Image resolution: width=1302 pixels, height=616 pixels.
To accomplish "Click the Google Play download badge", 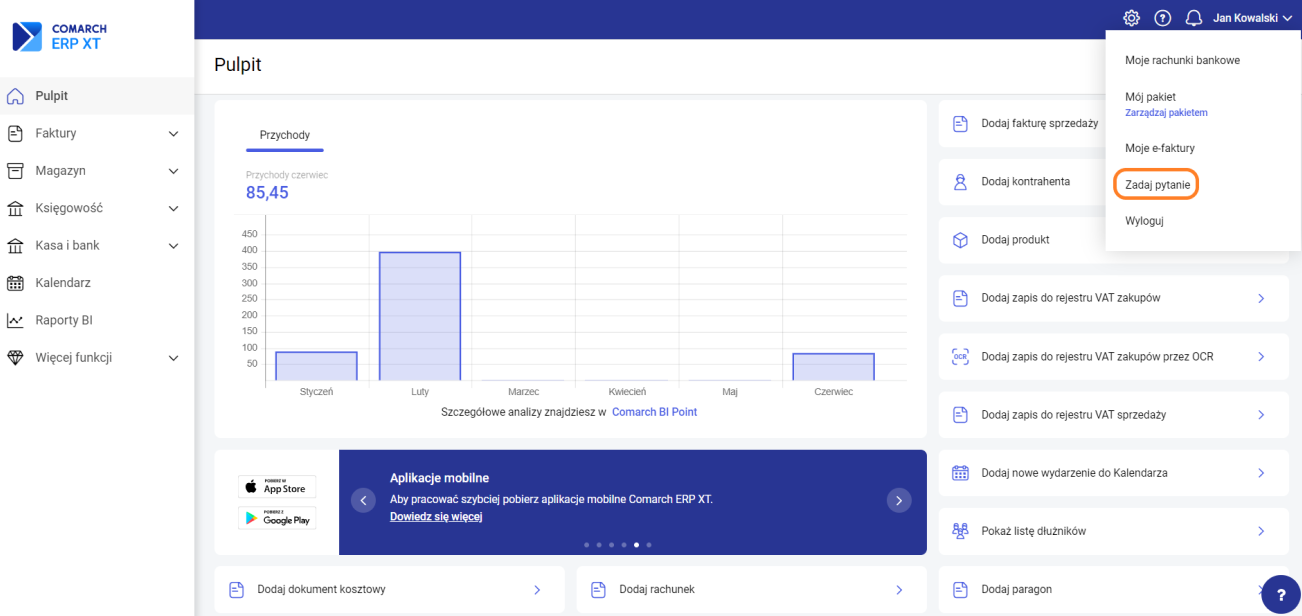I will pyautogui.click(x=277, y=518).
